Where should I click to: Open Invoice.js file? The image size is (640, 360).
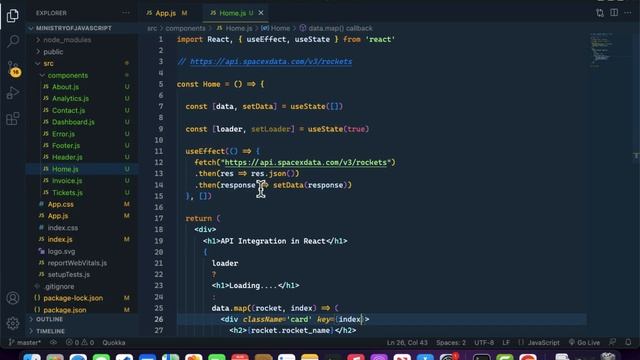click(x=67, y=181)
